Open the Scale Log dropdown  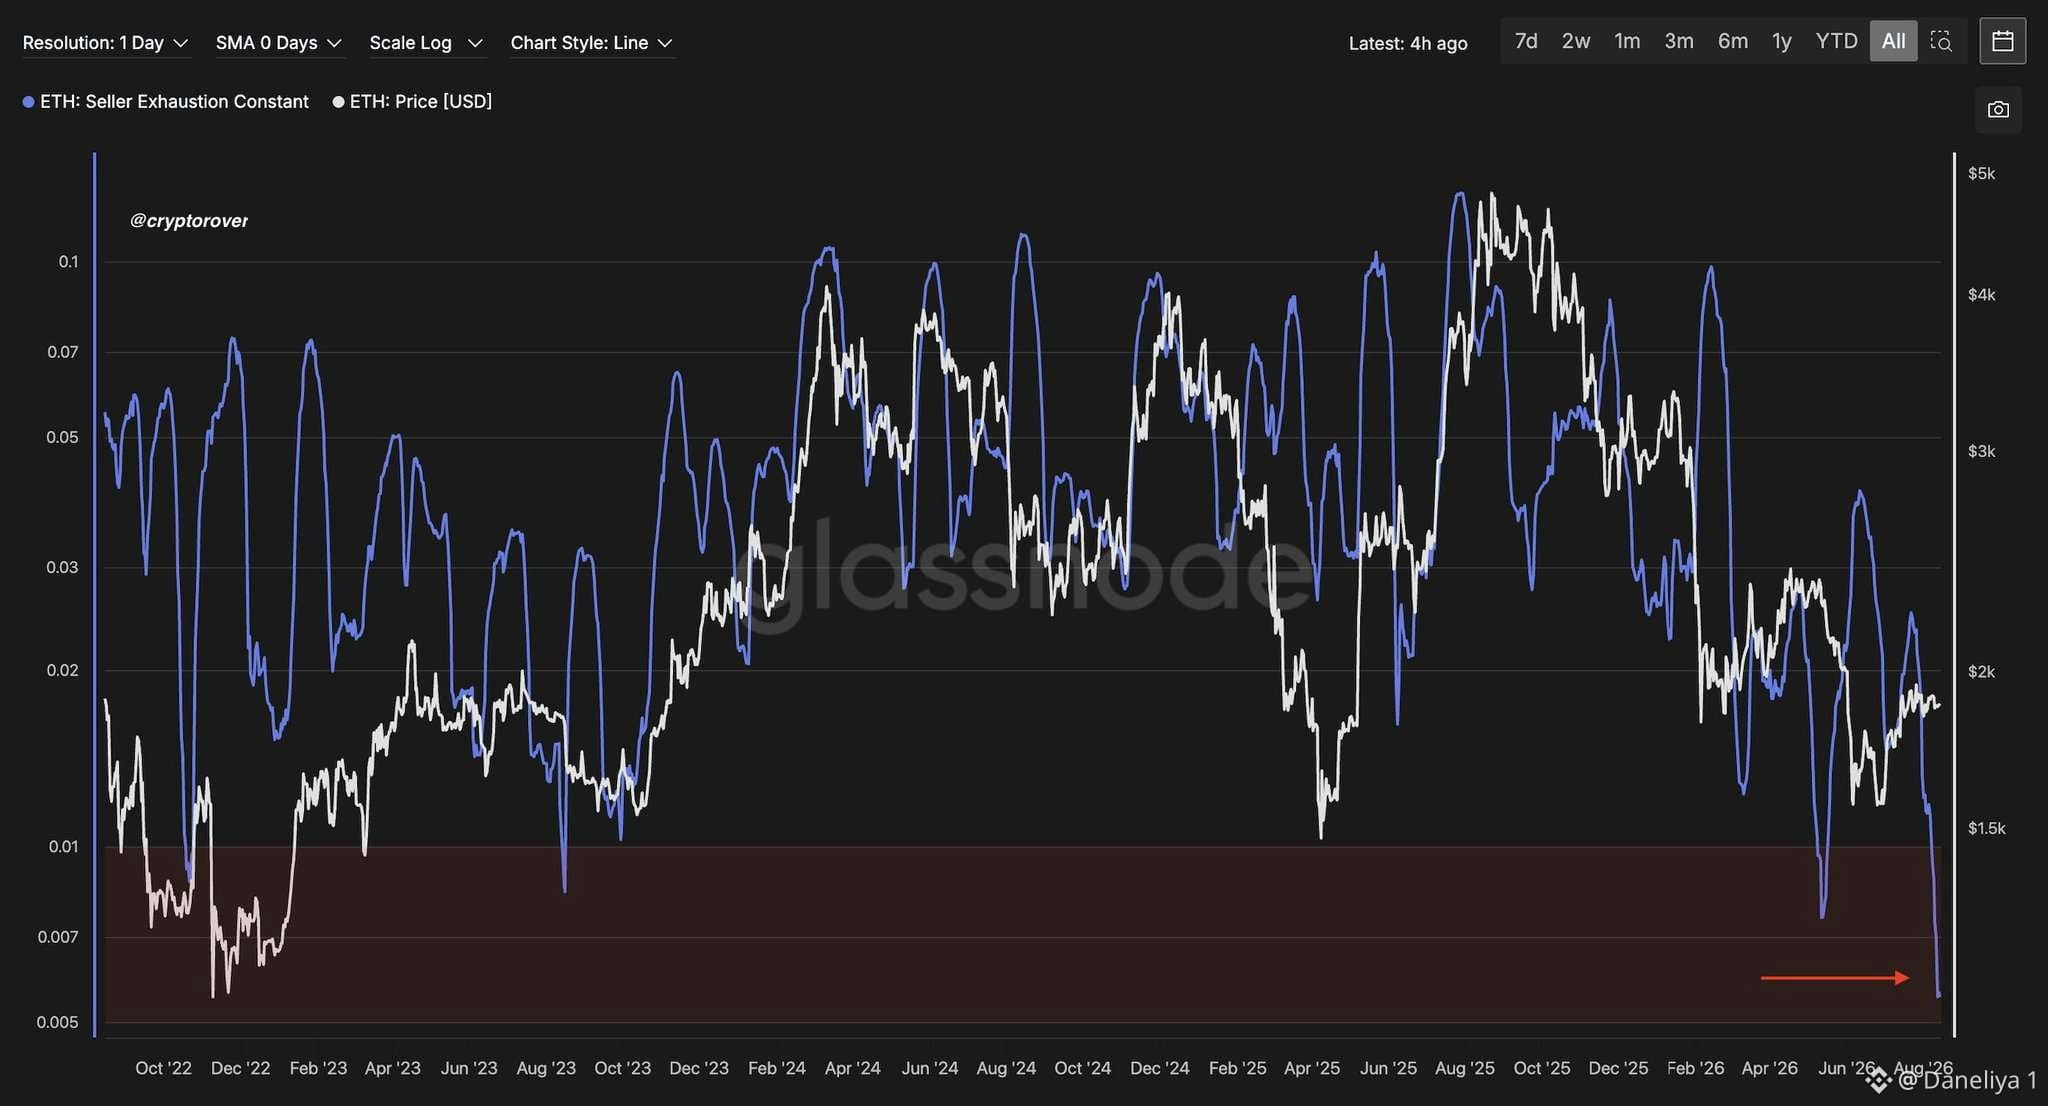tap(426, 43)
